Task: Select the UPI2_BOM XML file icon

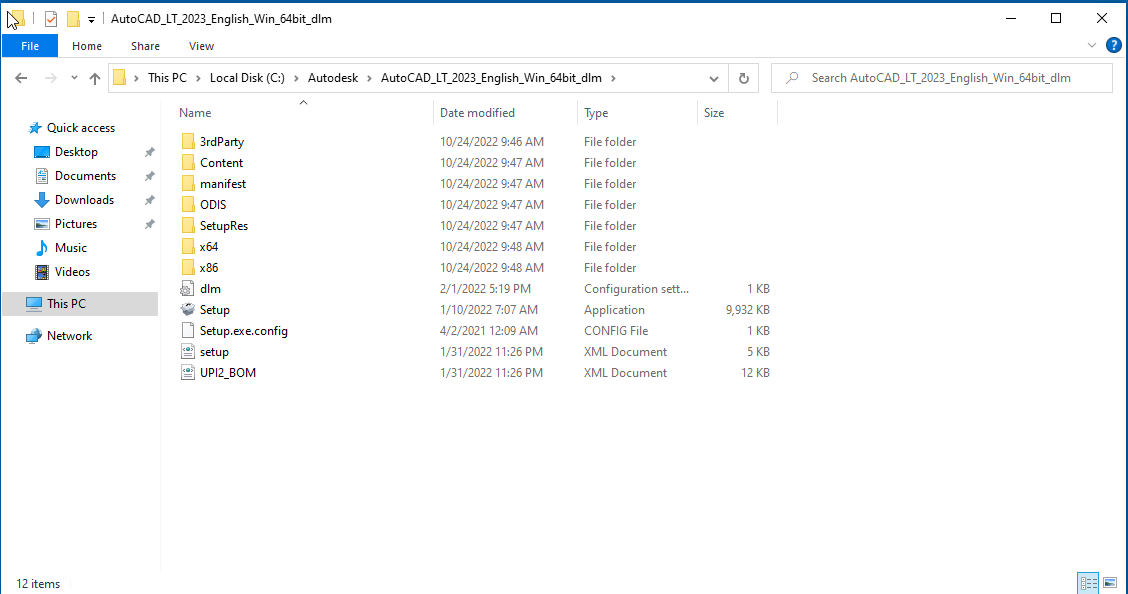Action: click(x=188, y=373)
